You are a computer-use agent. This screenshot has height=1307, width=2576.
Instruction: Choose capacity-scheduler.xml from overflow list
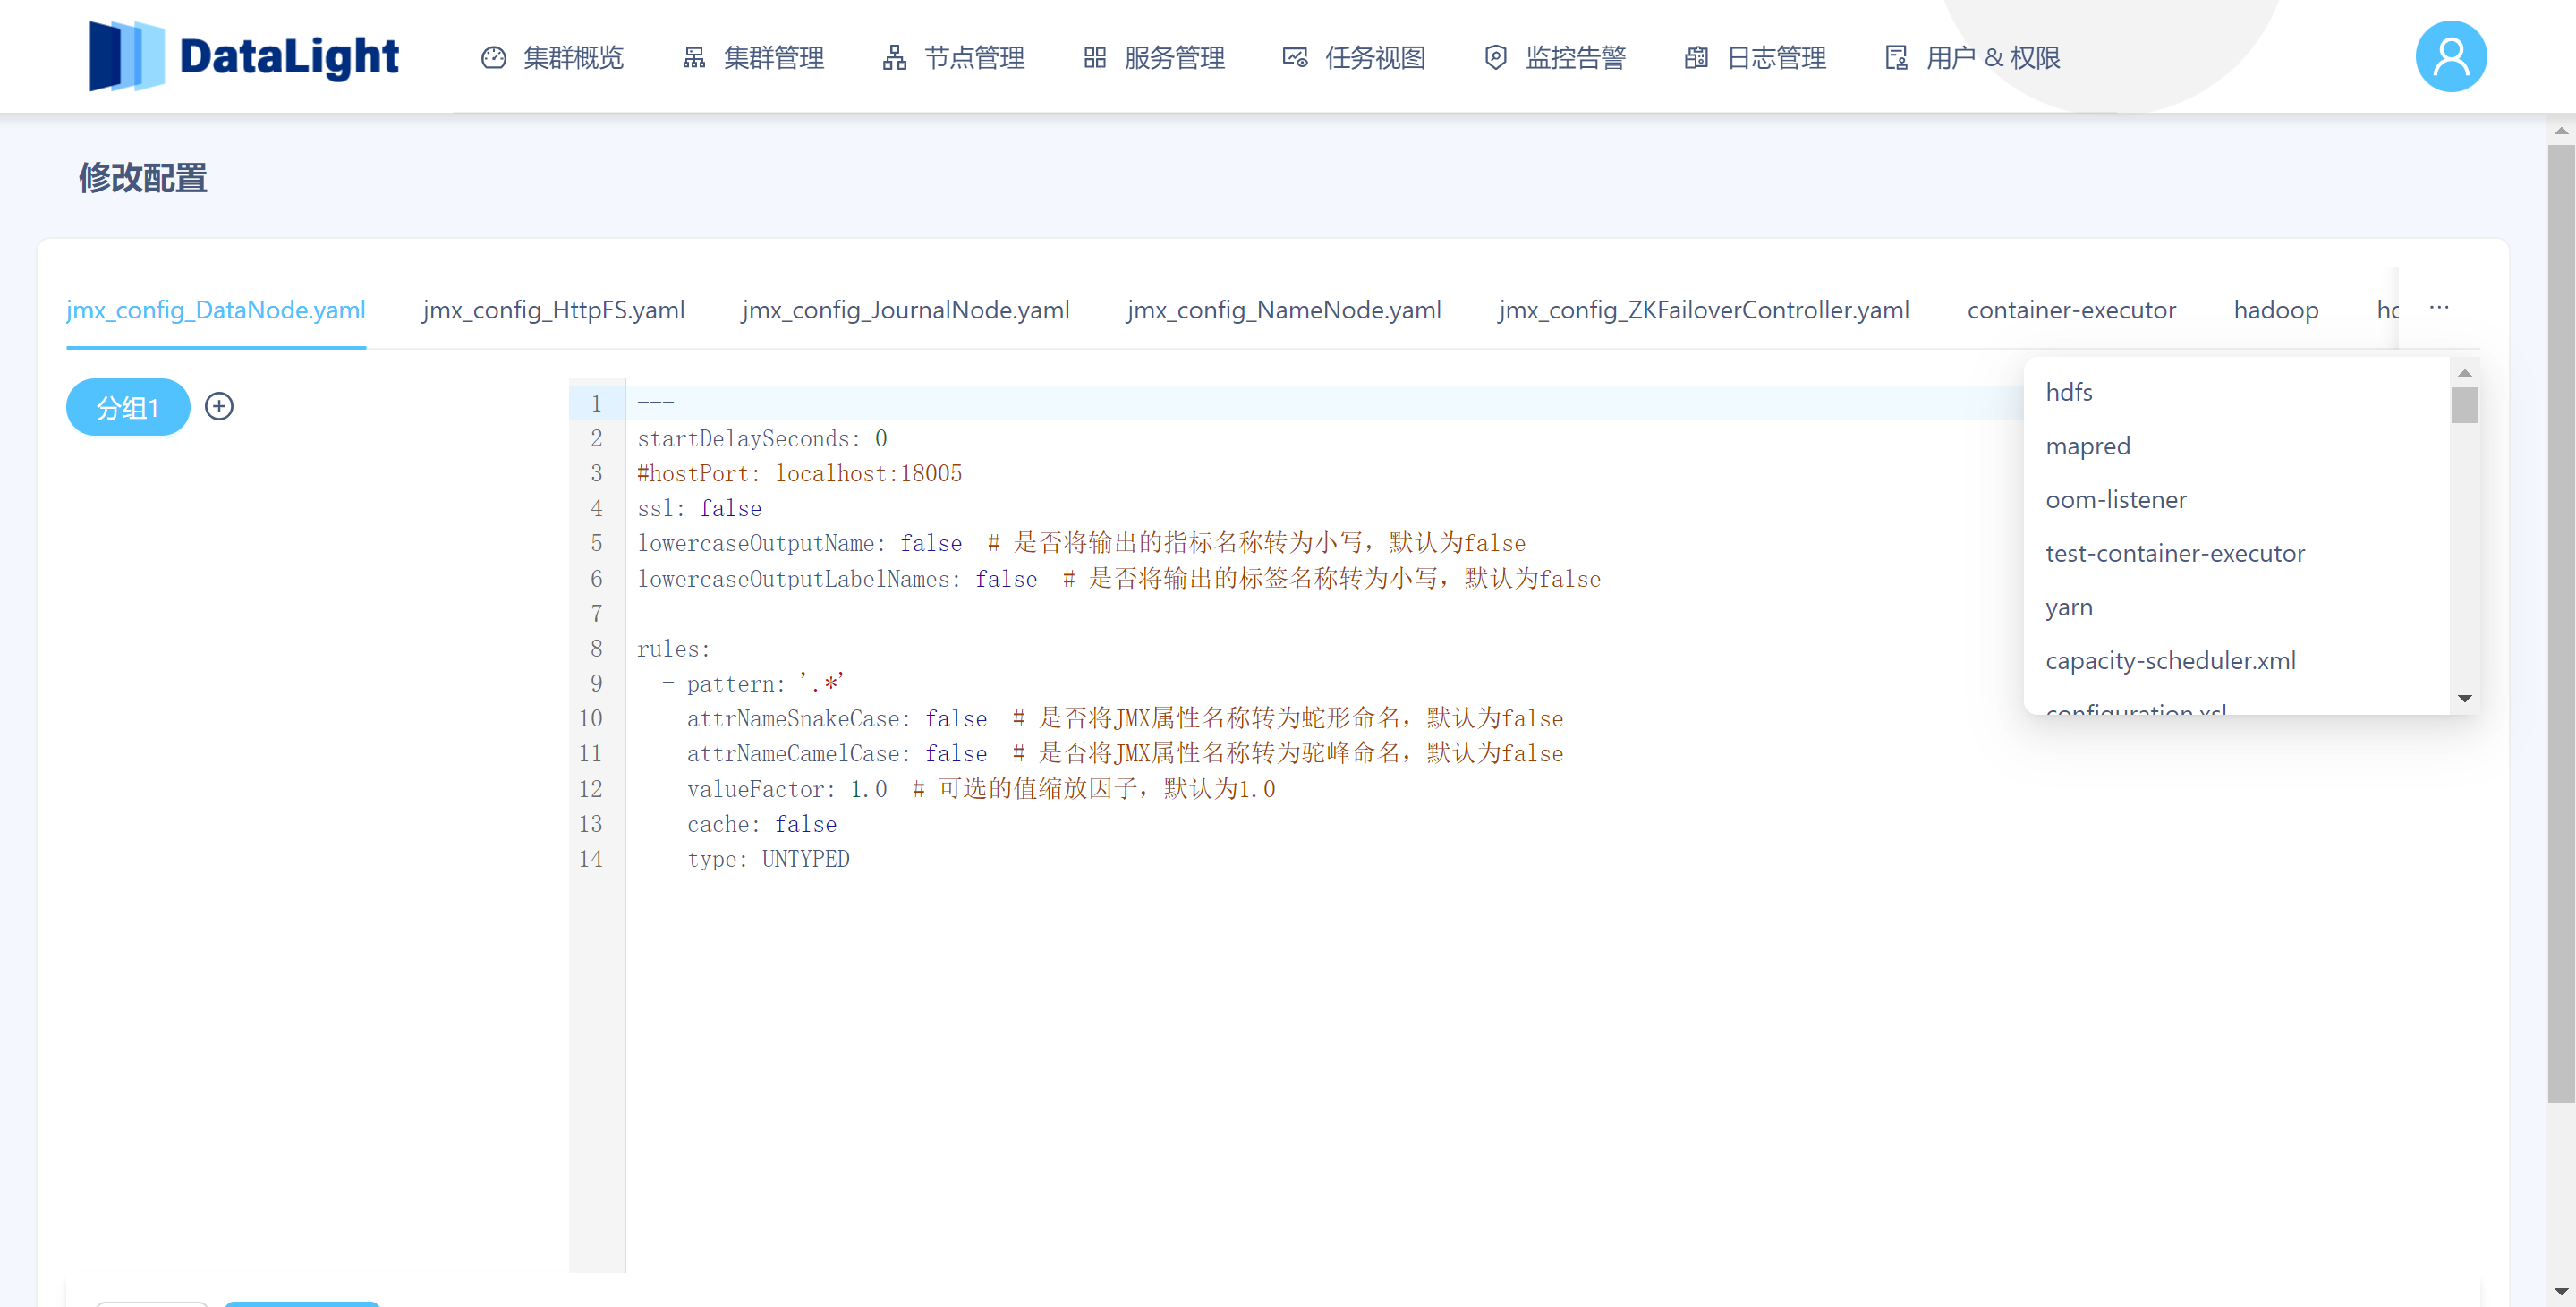click(x=2236, y=661)
